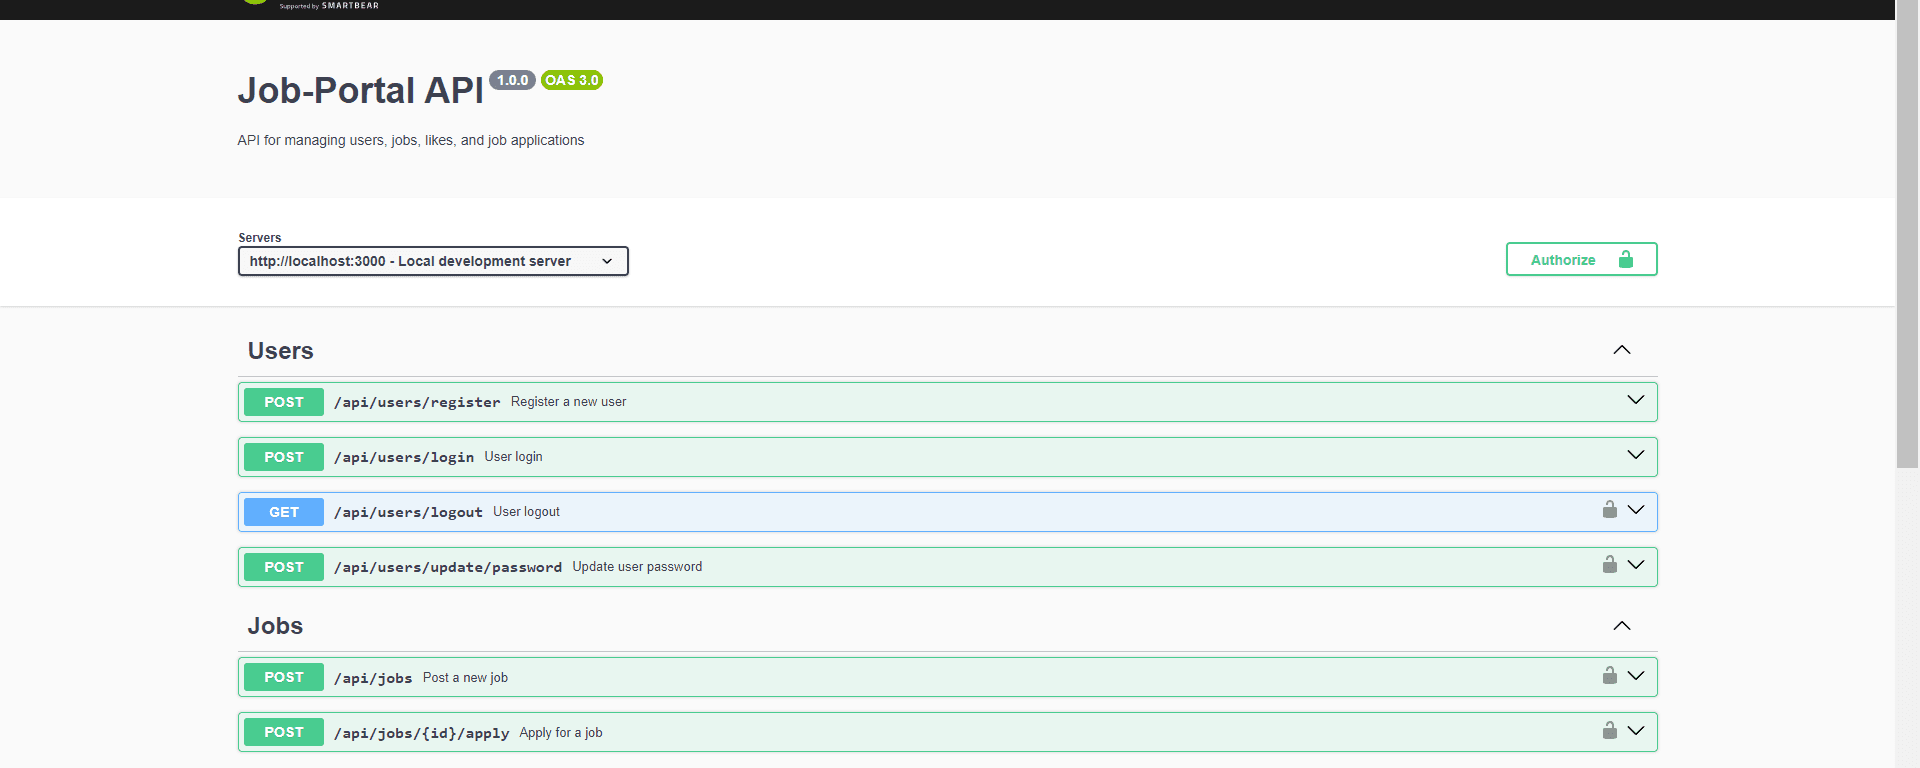Expand the update password endpoint chevron
The image size is (1920, 768).
coord(1636,565)
